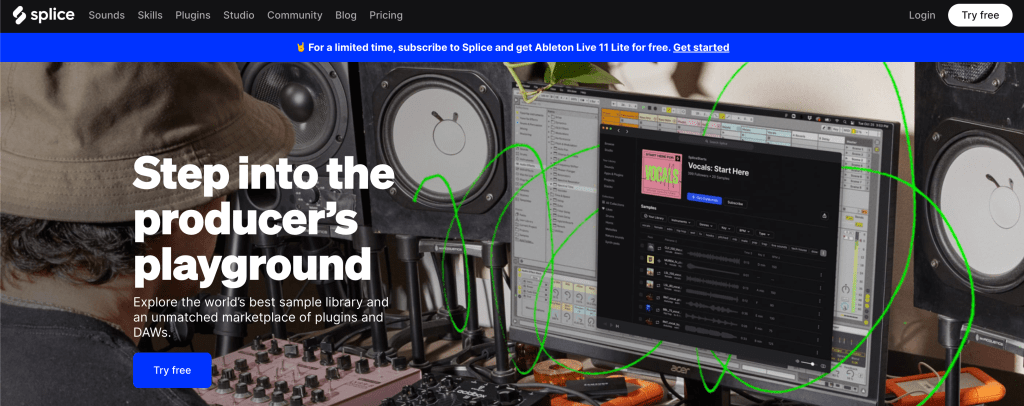Open Plugins in the navigation bar
Viewport: 1024px width, 406px height.
tap(192, 16)
